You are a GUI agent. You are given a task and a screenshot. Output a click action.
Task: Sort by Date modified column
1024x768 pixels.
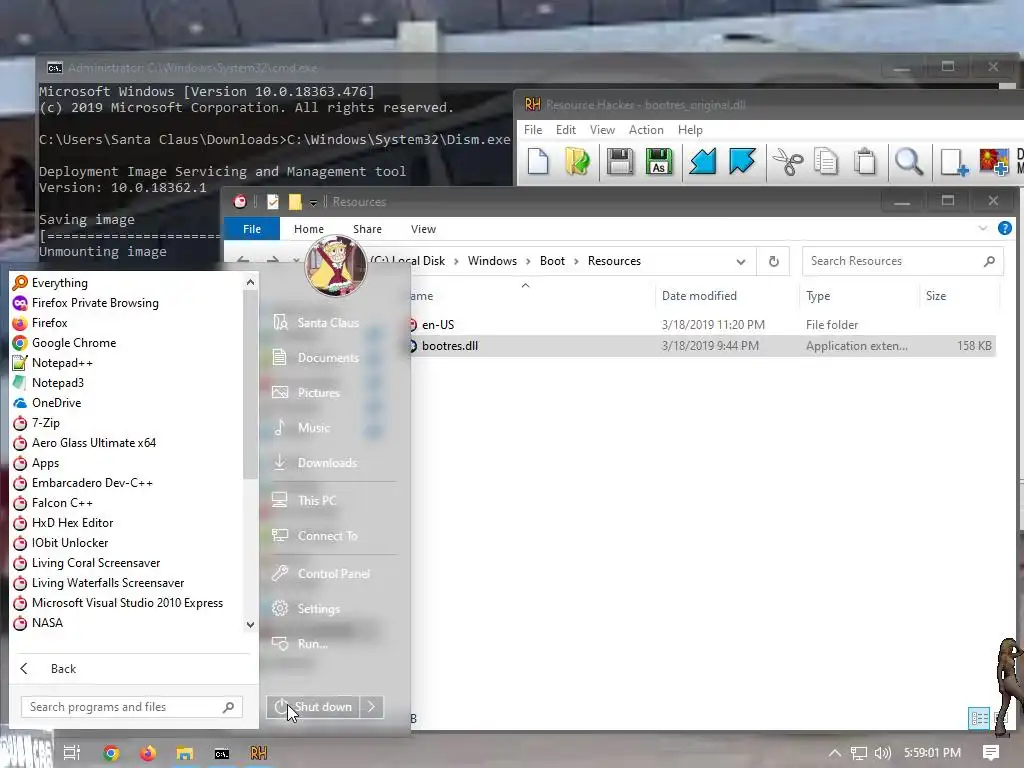coord(699,296)
